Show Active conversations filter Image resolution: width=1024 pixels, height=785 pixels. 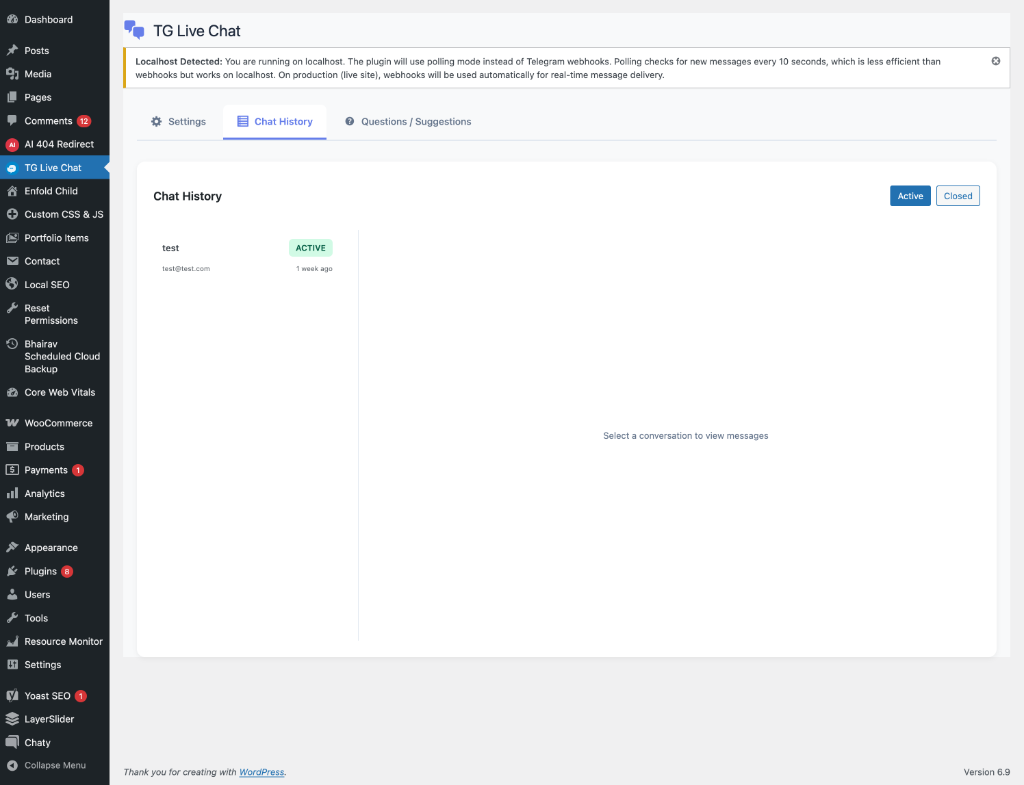click(x=910, y=196)
